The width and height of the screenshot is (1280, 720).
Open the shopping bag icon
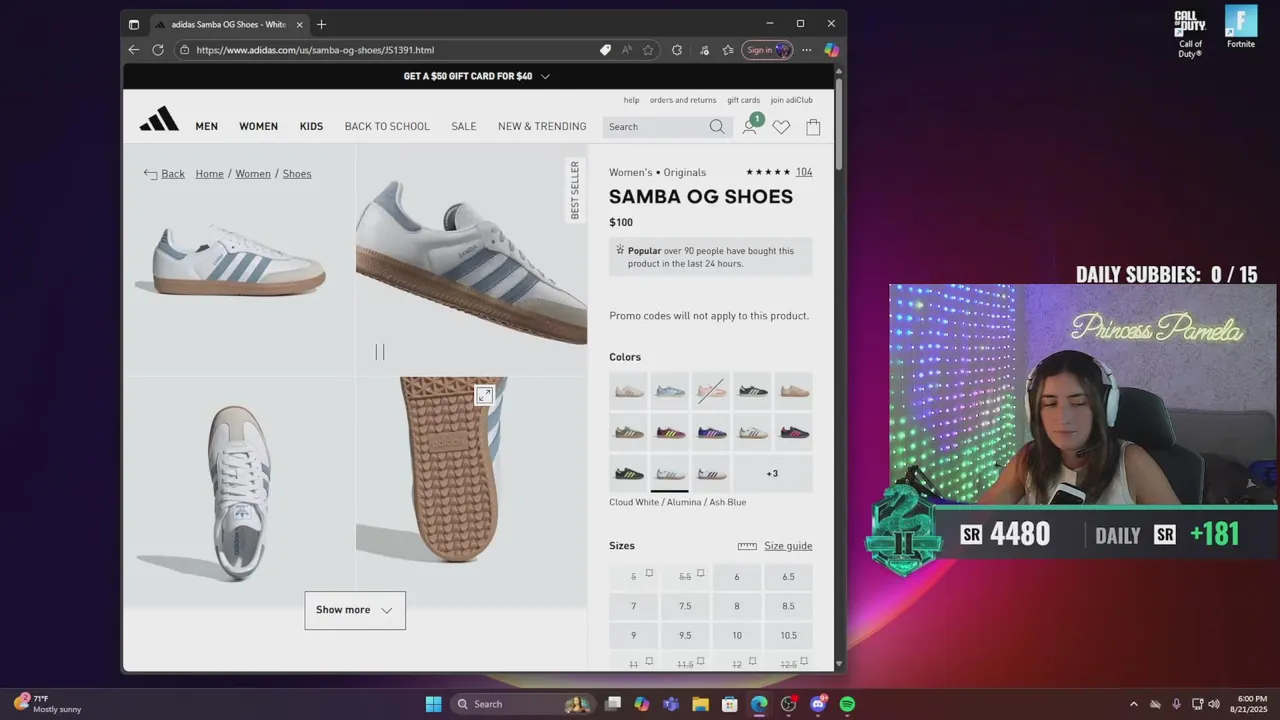pos(813,127)
